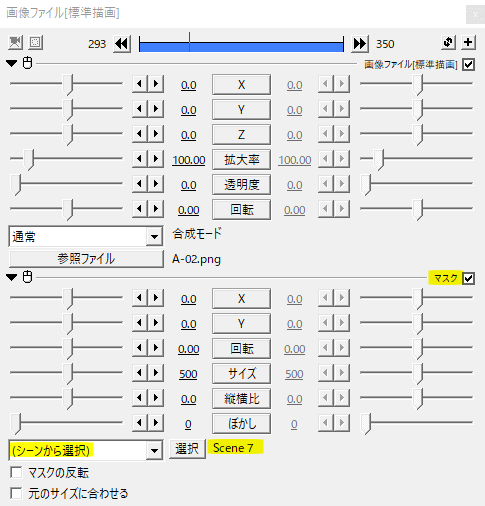Click the camera control icon at top left
Viewport: 485px width, 506px height.
pyautogui.click(x=15, y=43)
